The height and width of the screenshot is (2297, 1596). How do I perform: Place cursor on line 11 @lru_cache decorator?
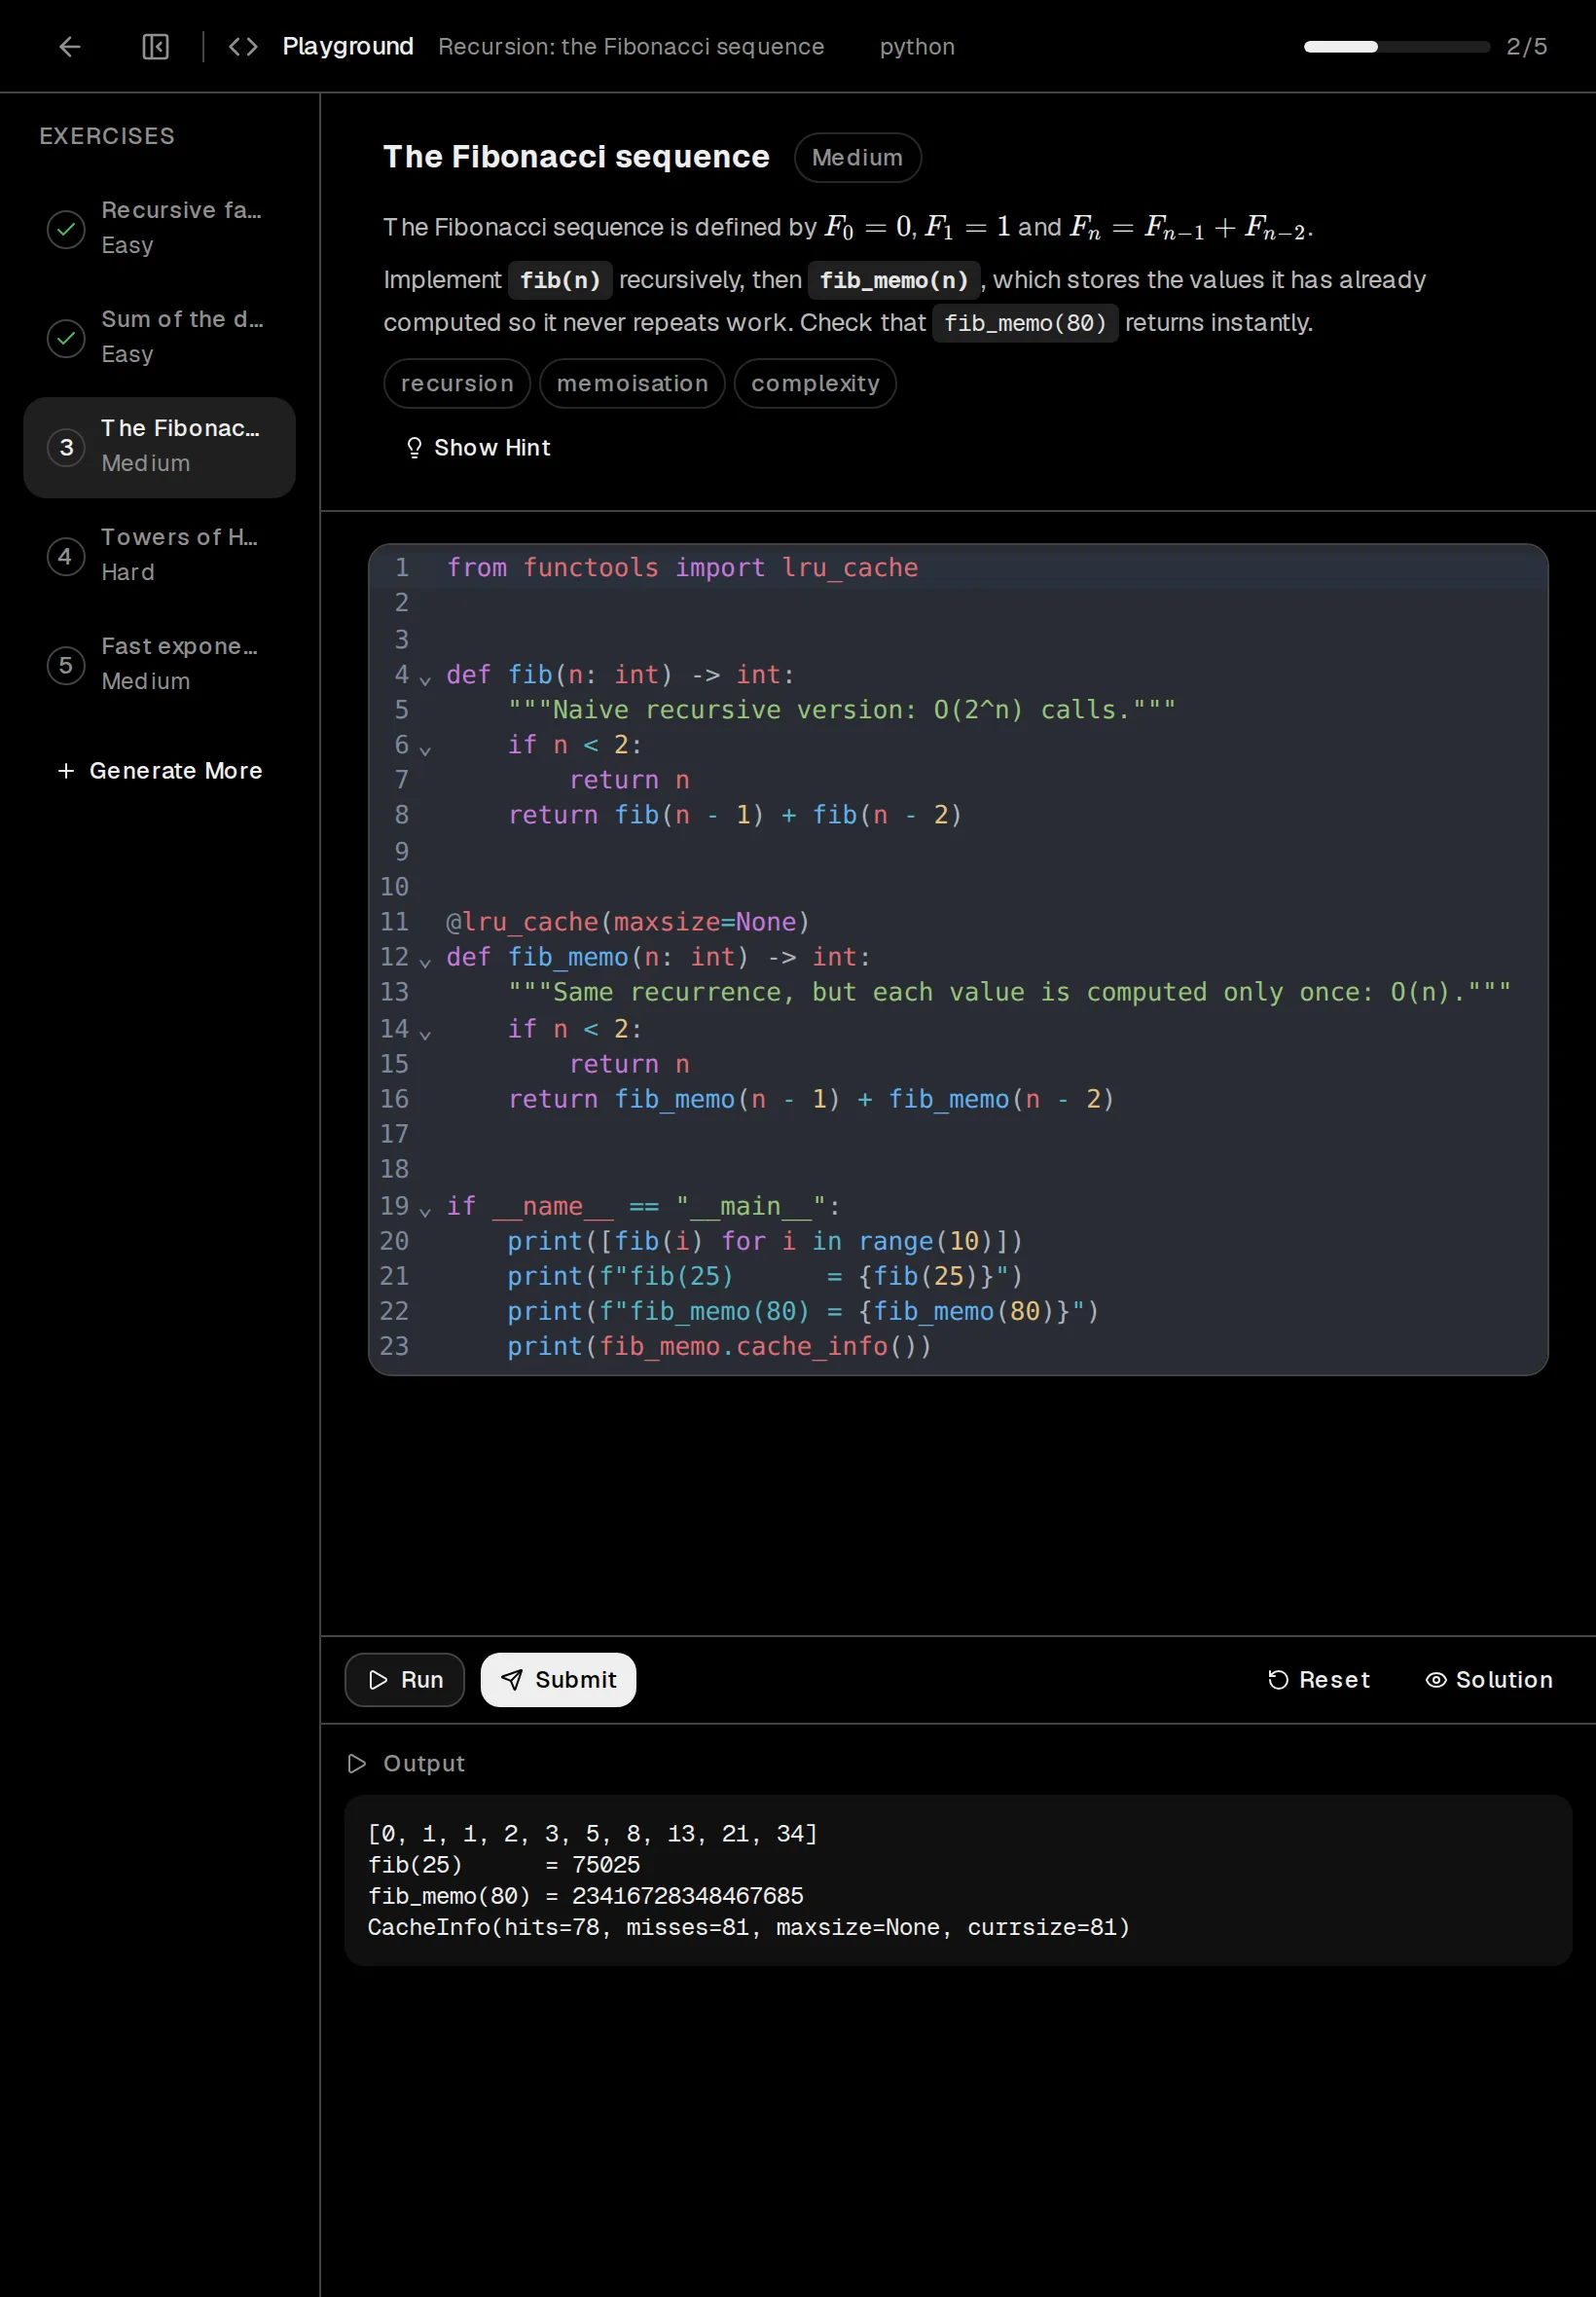click(x=627, y=922)
